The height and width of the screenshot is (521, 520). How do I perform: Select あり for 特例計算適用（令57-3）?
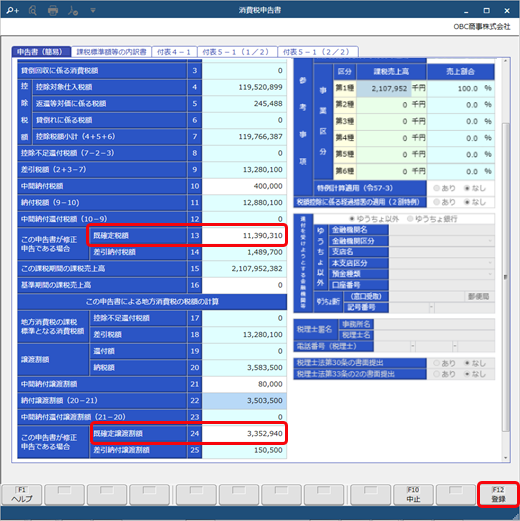pos(436,188)
